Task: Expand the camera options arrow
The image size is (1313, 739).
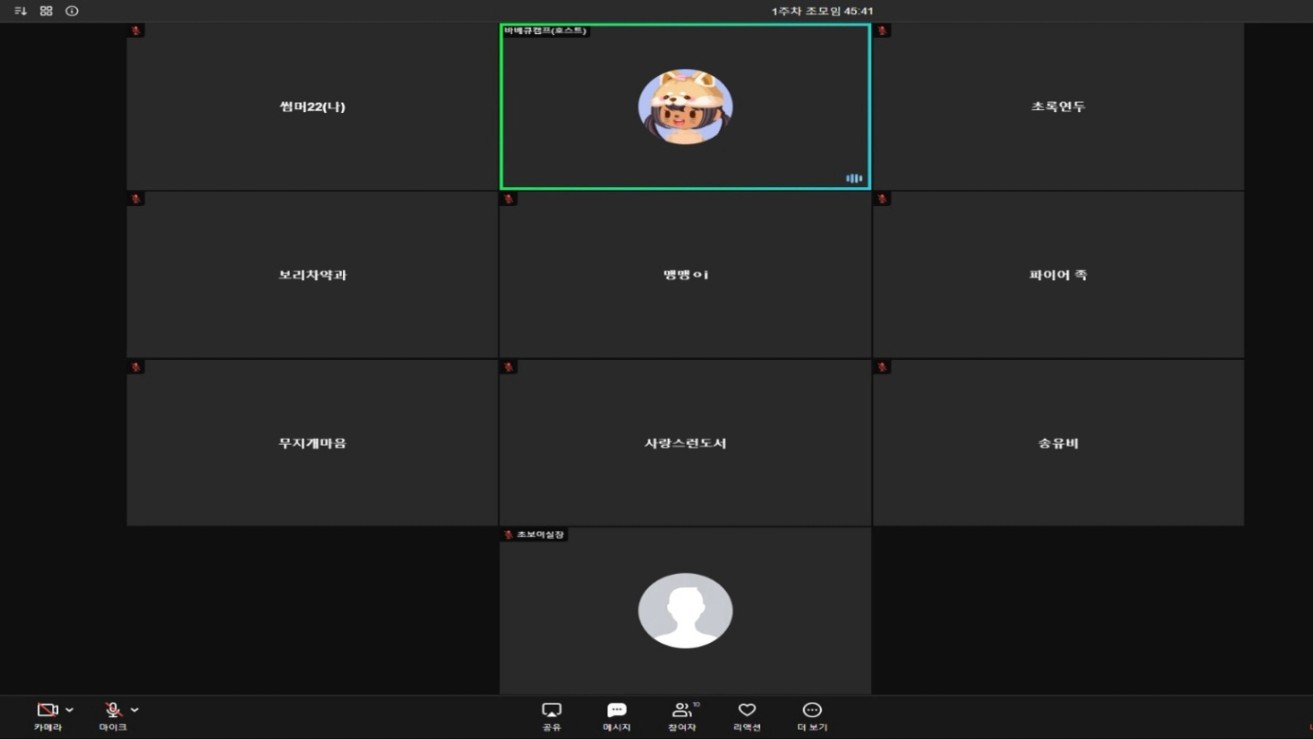Action: tap(70, 710)
